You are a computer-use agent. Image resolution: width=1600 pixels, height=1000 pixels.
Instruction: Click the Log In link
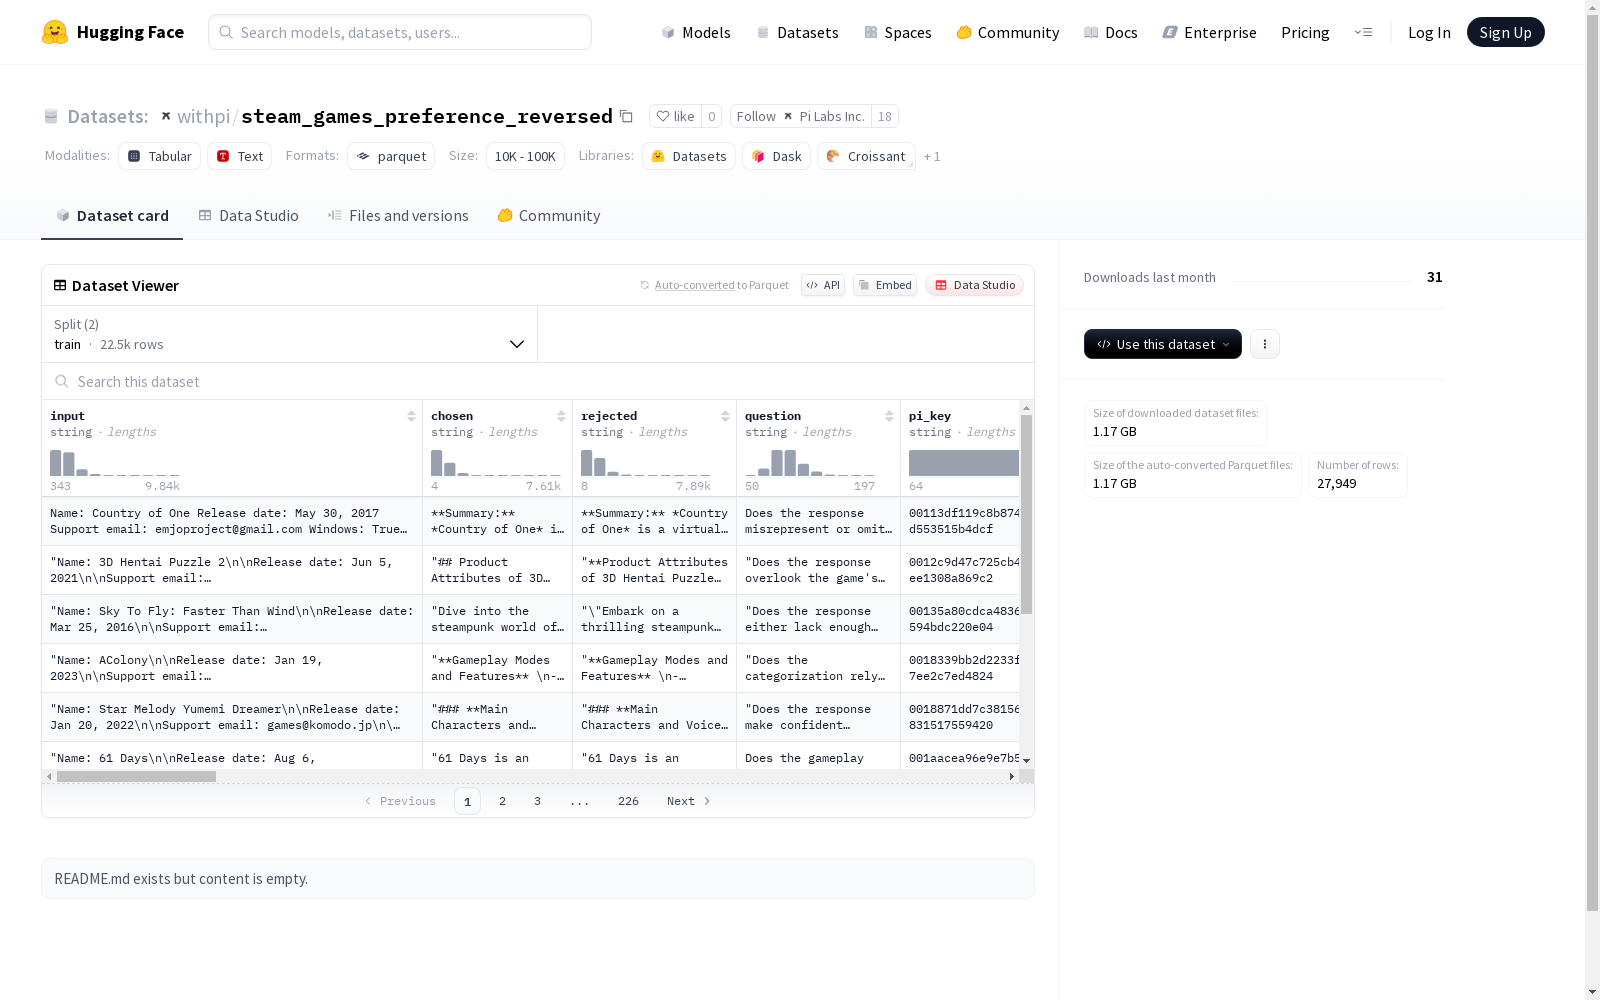(x=1429, y=32)
